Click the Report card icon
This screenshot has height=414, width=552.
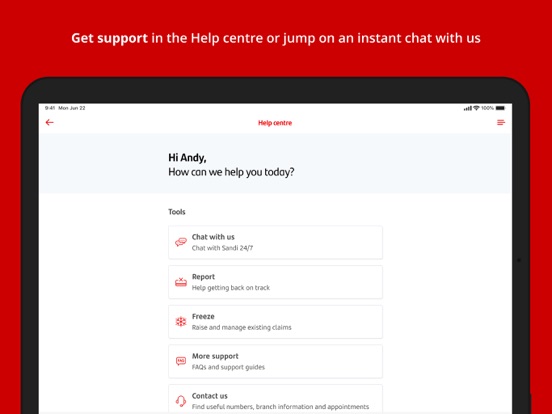click(181, 282)
